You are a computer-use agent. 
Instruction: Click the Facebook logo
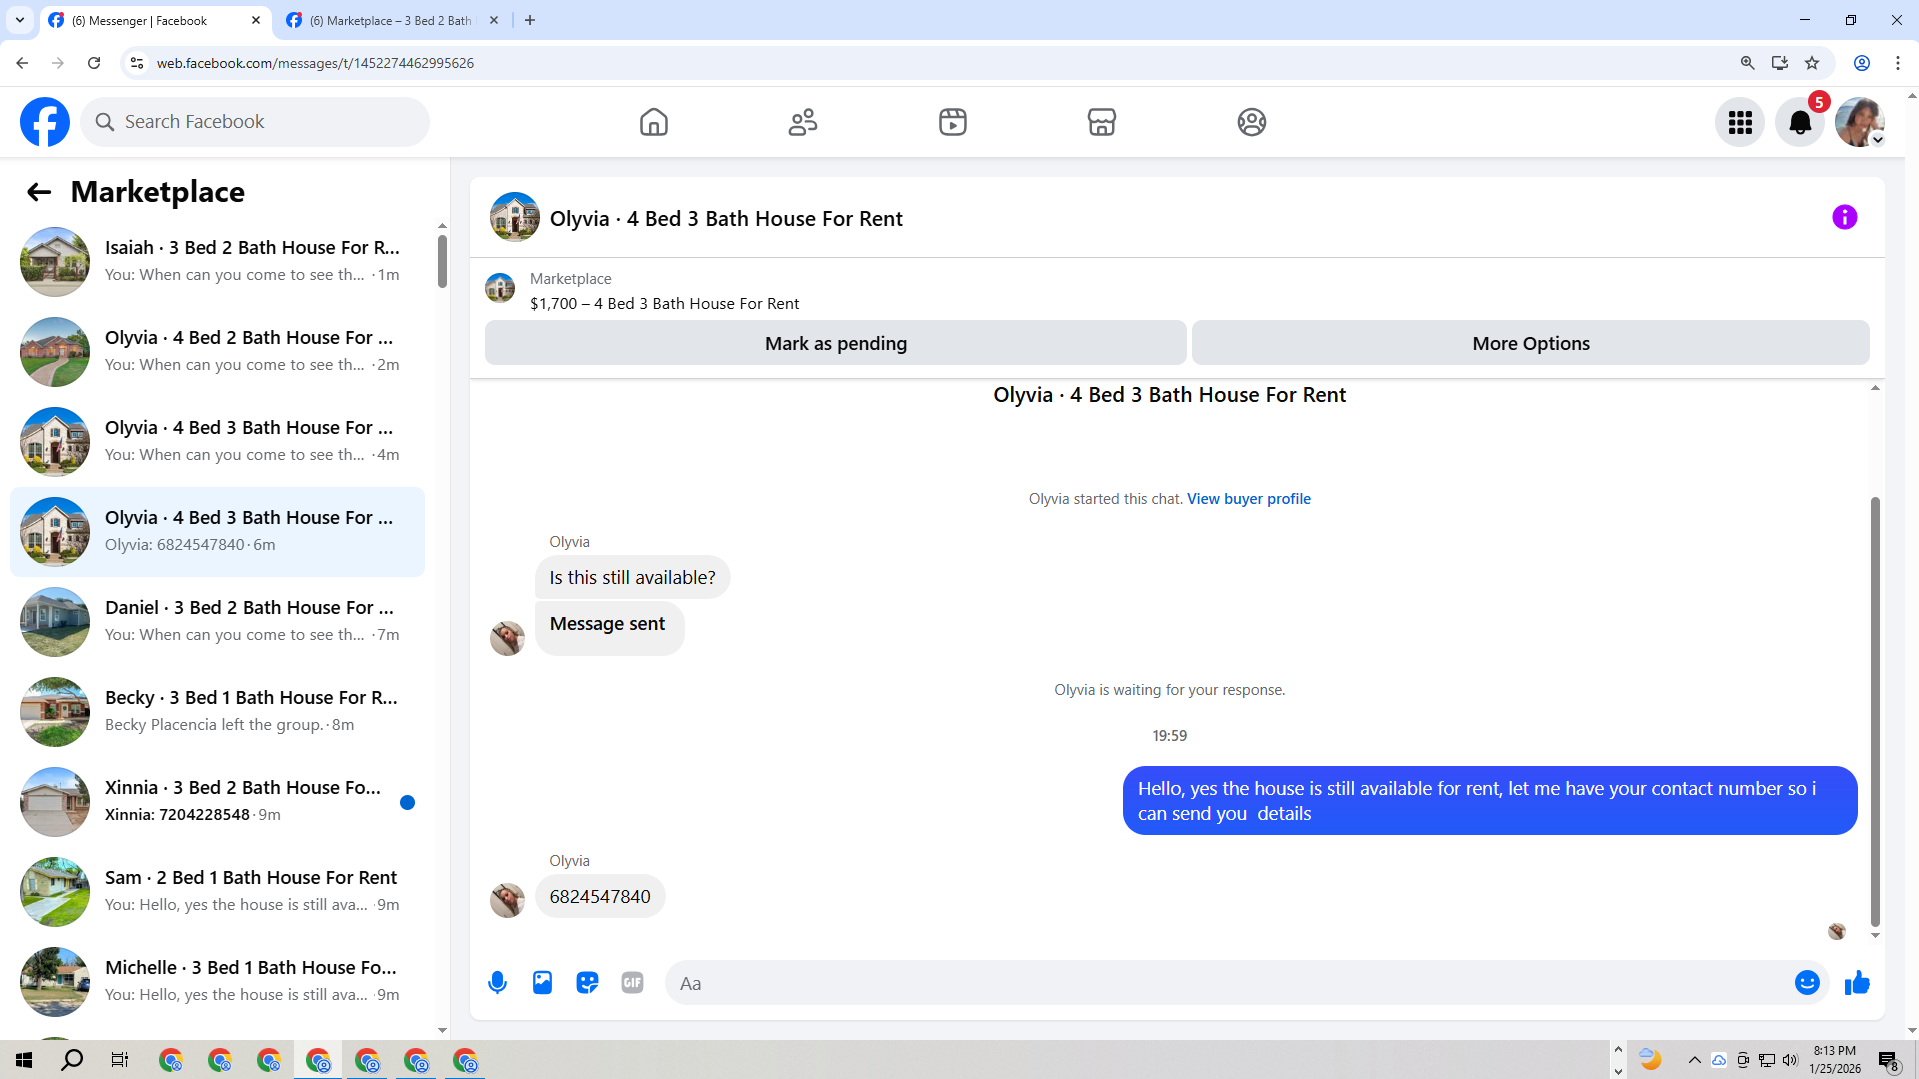(x=45, y=122)
